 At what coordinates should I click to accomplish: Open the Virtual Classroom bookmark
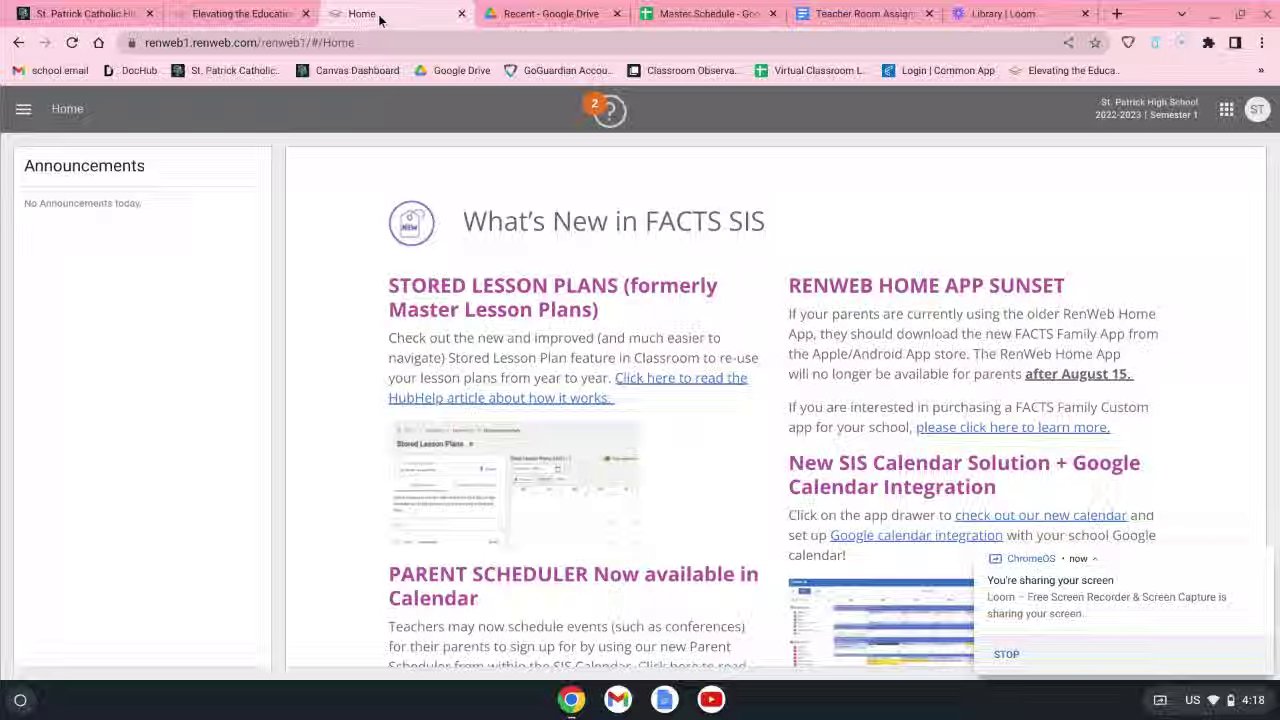point(810,71)
